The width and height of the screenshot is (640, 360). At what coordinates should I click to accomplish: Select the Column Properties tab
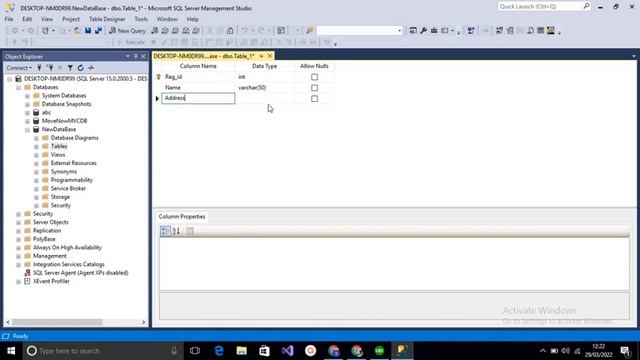pyautogui.click(x=182, y=217)
